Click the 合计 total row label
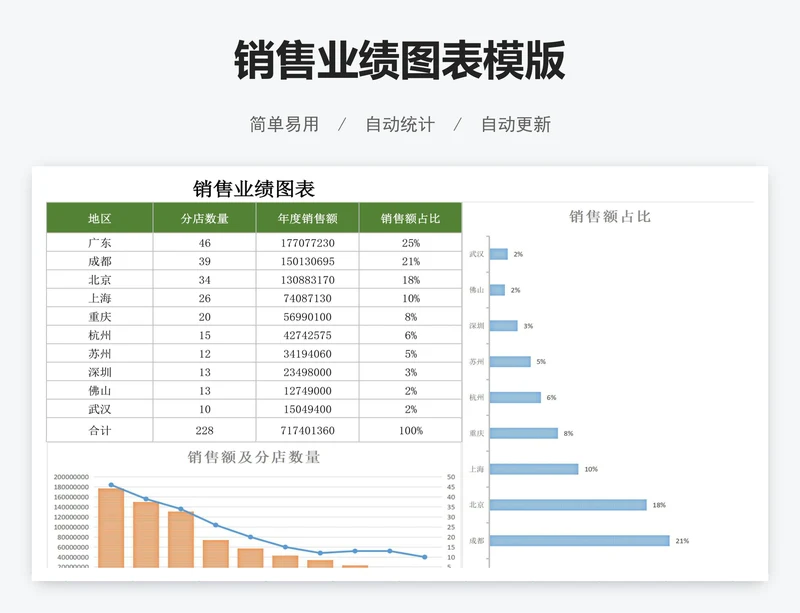Screen dimensions: 800x613 click(x=99, y=430)
